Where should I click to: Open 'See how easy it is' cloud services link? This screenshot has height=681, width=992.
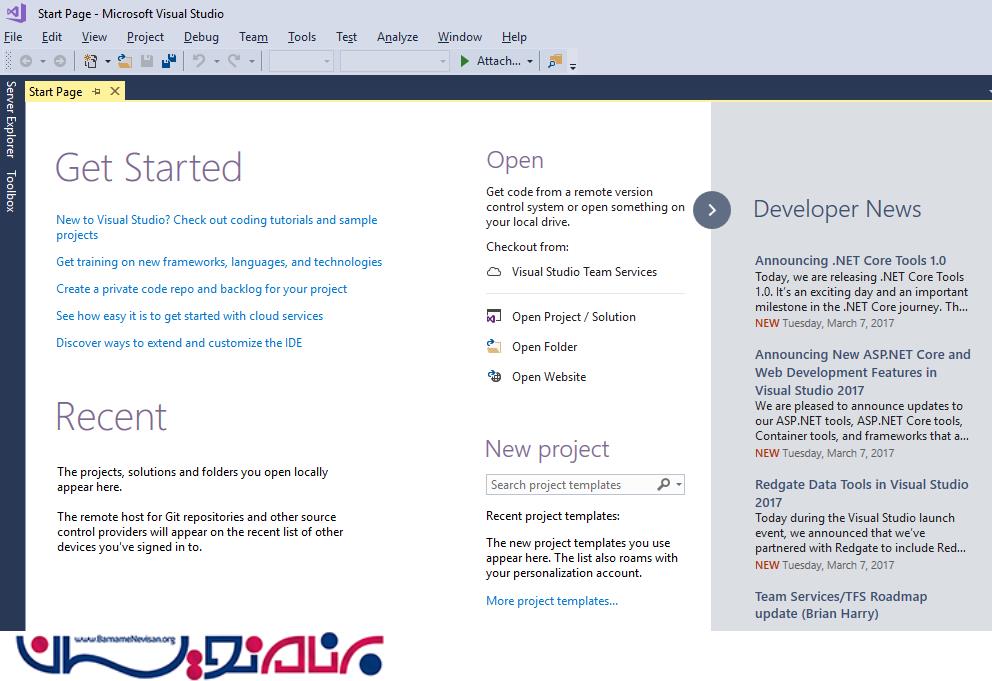tap(189, 316)
